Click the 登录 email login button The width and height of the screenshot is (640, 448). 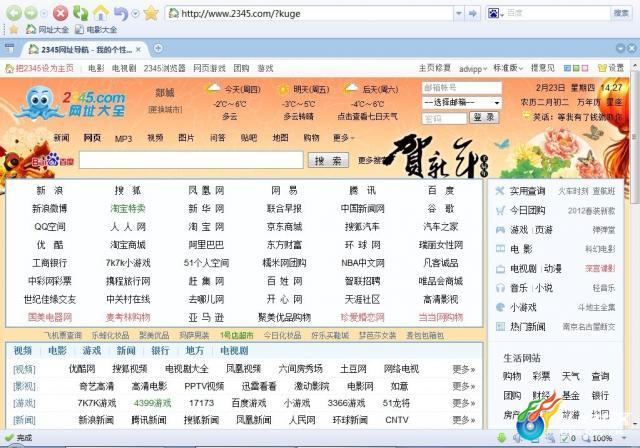click(484, 118)
